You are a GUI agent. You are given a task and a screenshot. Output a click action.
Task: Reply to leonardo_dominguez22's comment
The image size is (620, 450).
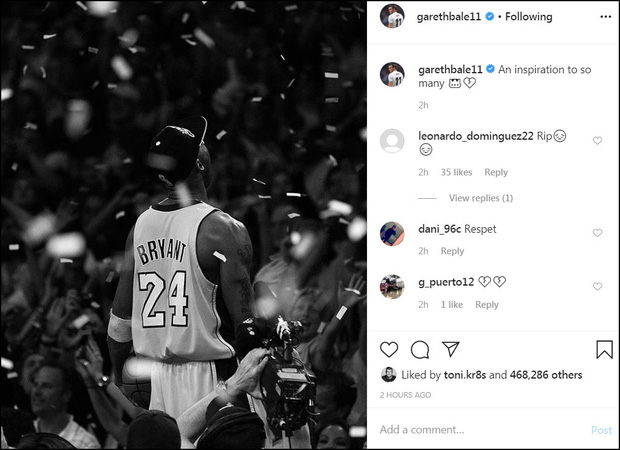point(496,172)
